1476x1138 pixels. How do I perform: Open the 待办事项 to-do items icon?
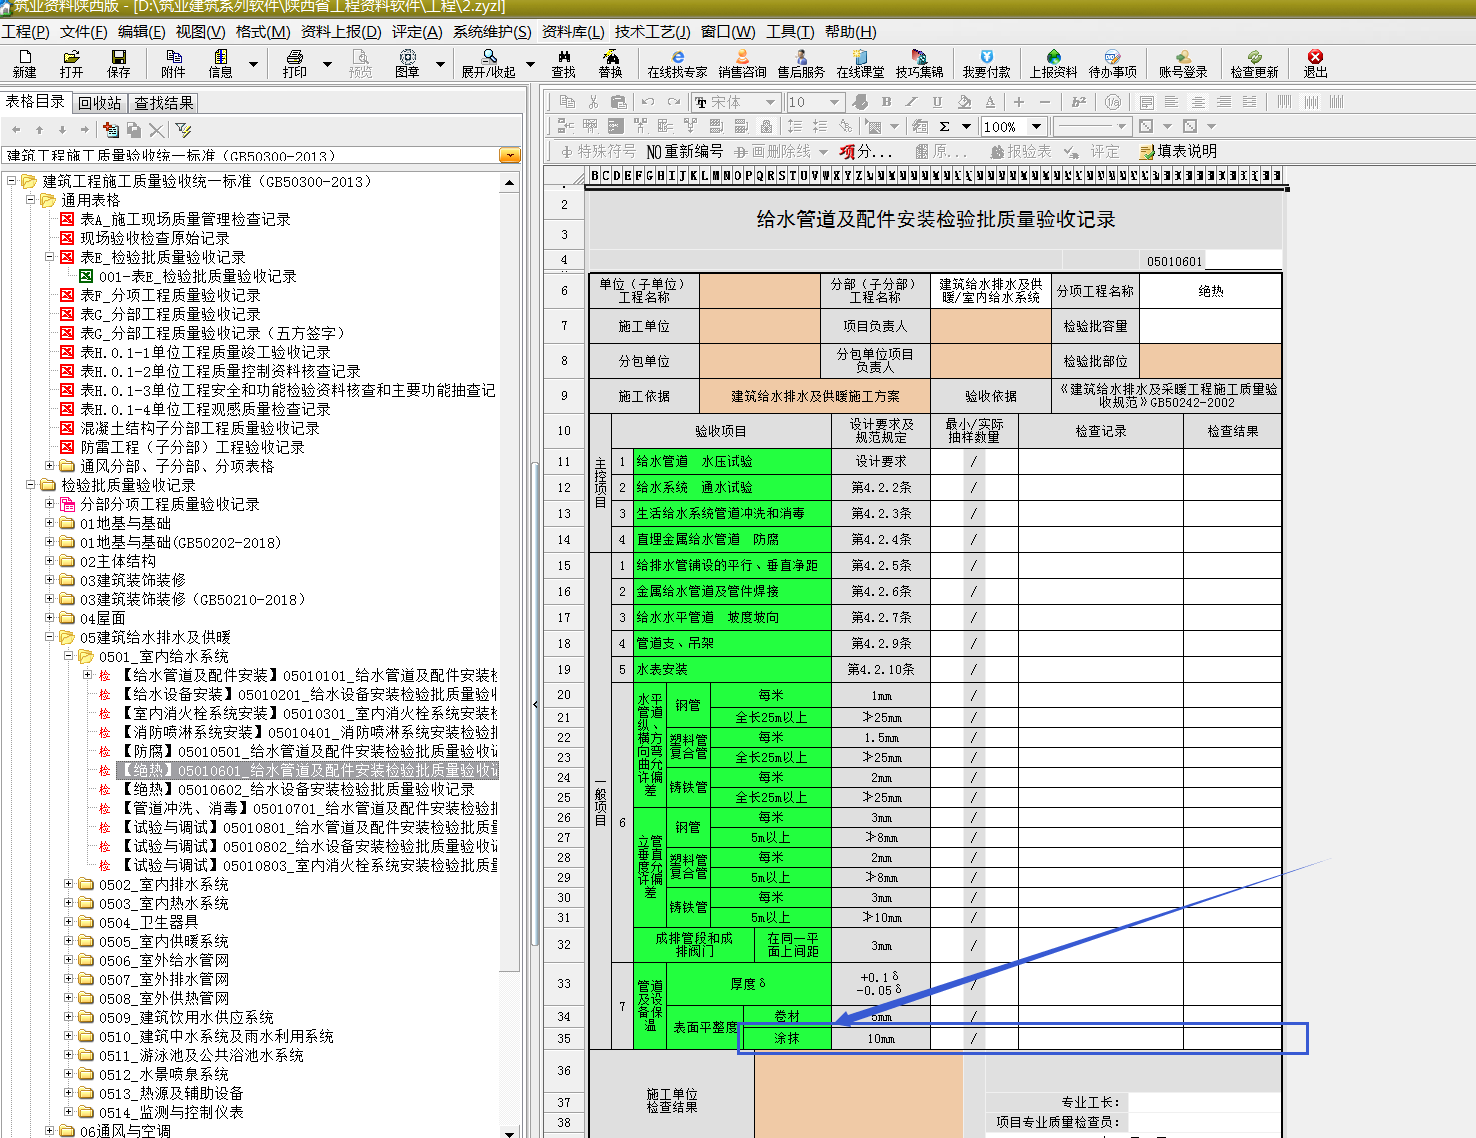pos(1112,63)
